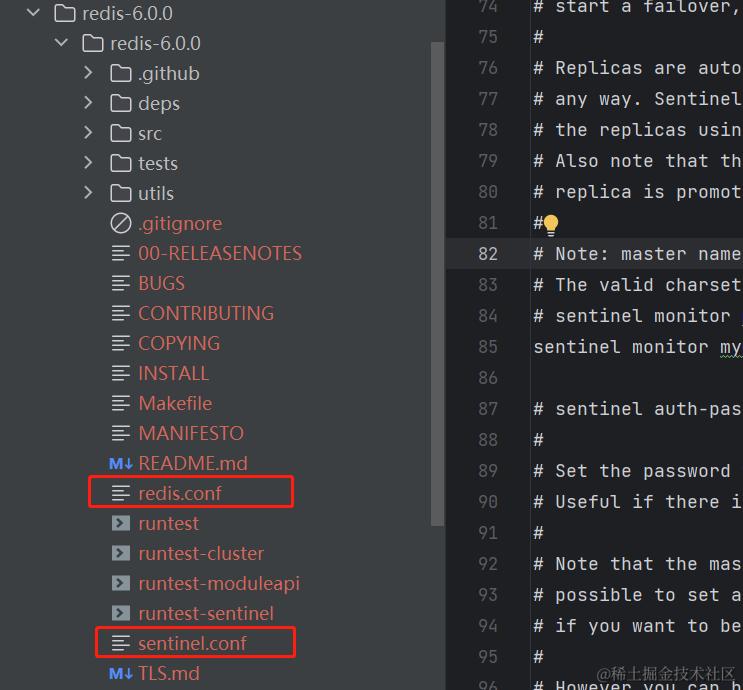Collapse the nested redis-6.0.0 folder
The width and height of the screenshot is (743, 690).
(x=61, y=43)
